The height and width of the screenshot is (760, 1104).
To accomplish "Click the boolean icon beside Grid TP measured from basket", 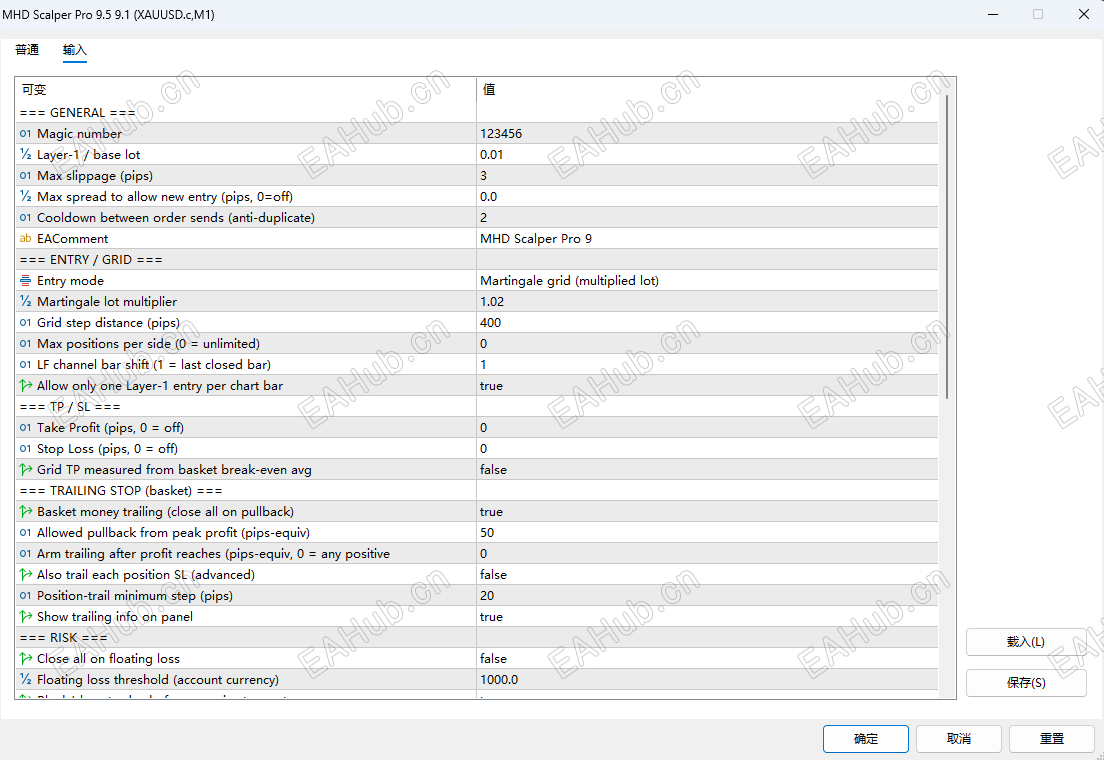I will (x=25, y=469).
